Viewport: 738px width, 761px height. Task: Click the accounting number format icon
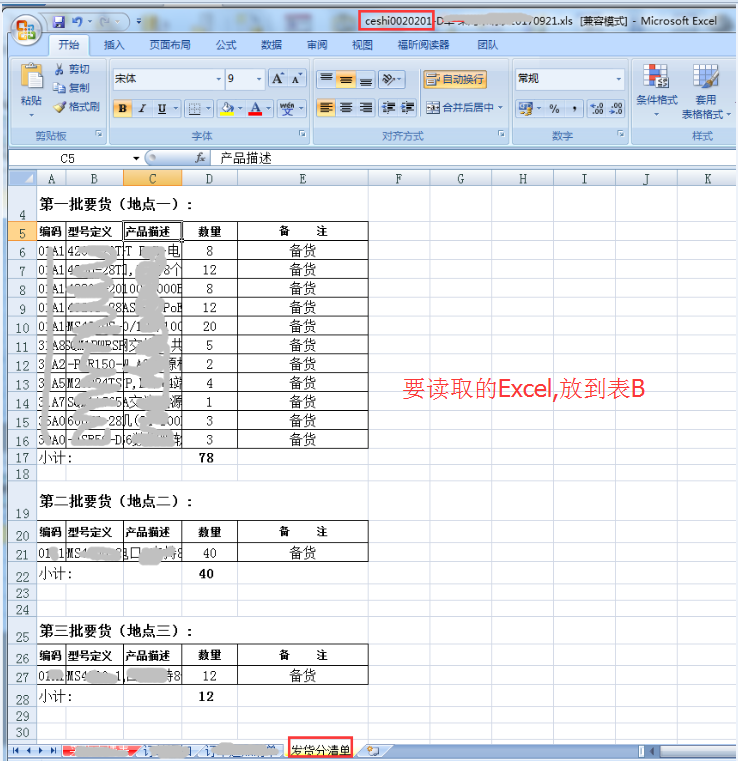[x=525, y=109]
